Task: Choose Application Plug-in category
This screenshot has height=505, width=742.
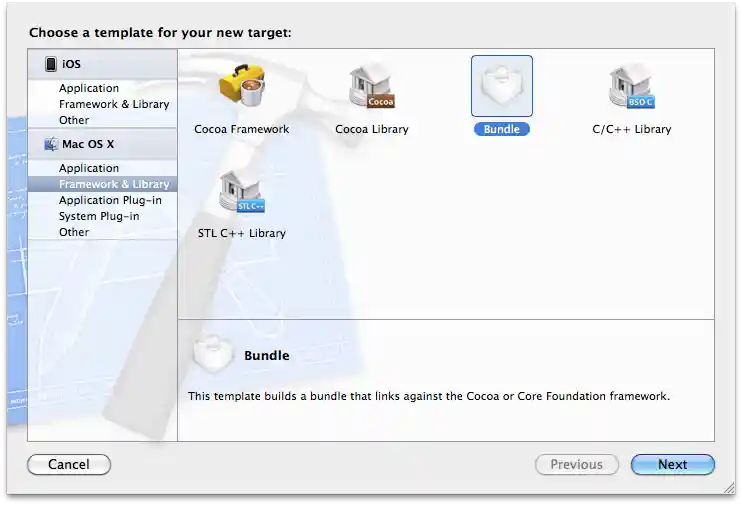Action: pos(110,200)
